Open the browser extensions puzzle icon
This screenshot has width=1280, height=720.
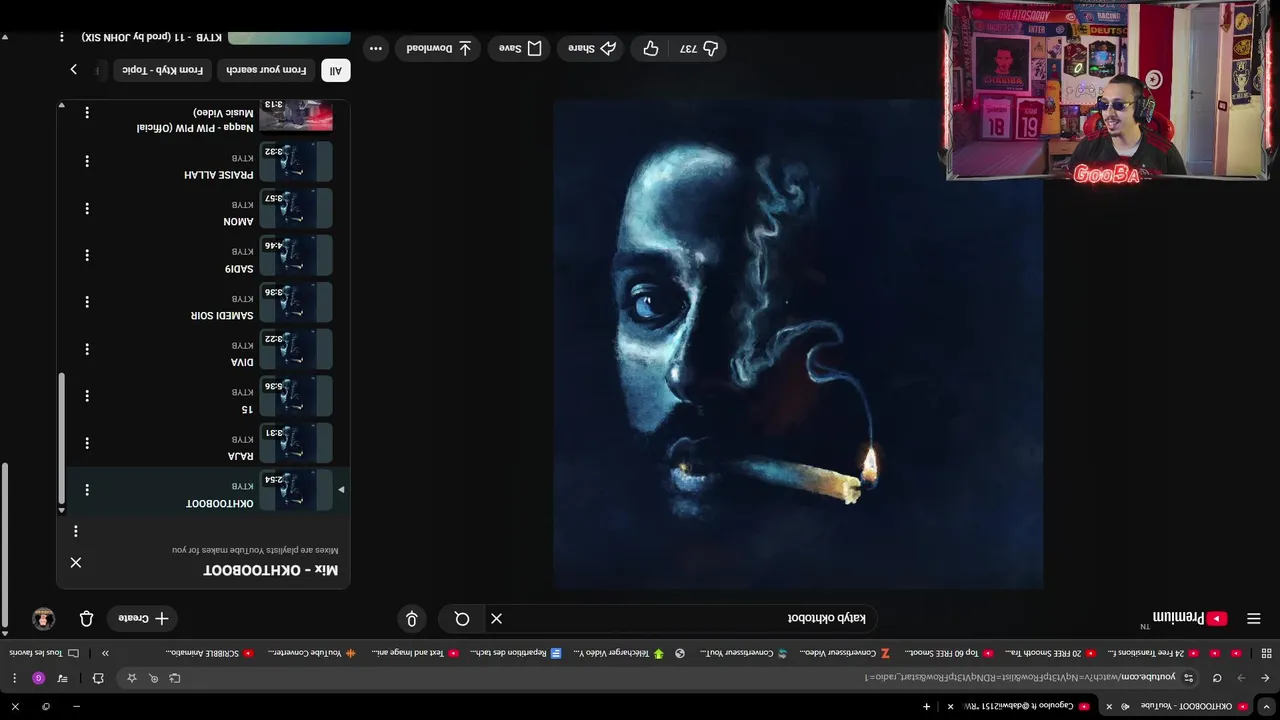[98, 678]
